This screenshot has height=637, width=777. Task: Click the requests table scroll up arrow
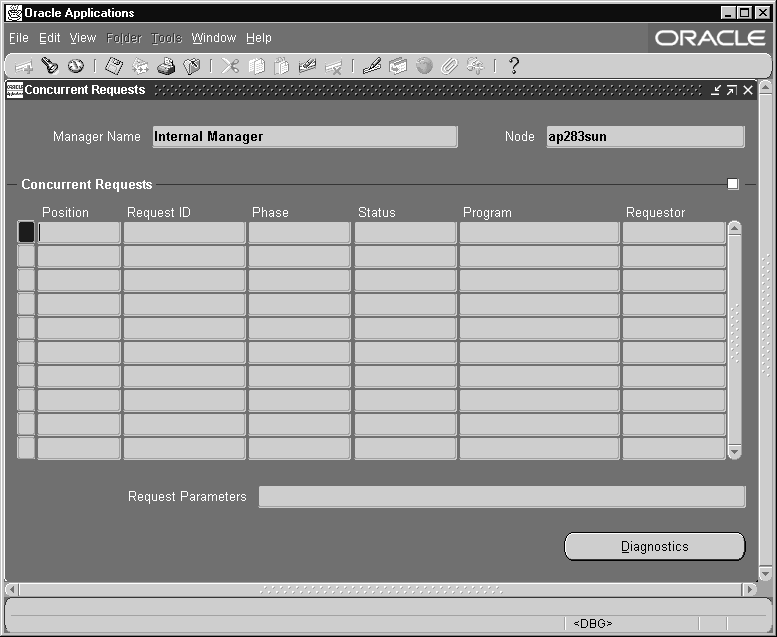(x=734, y=228)
